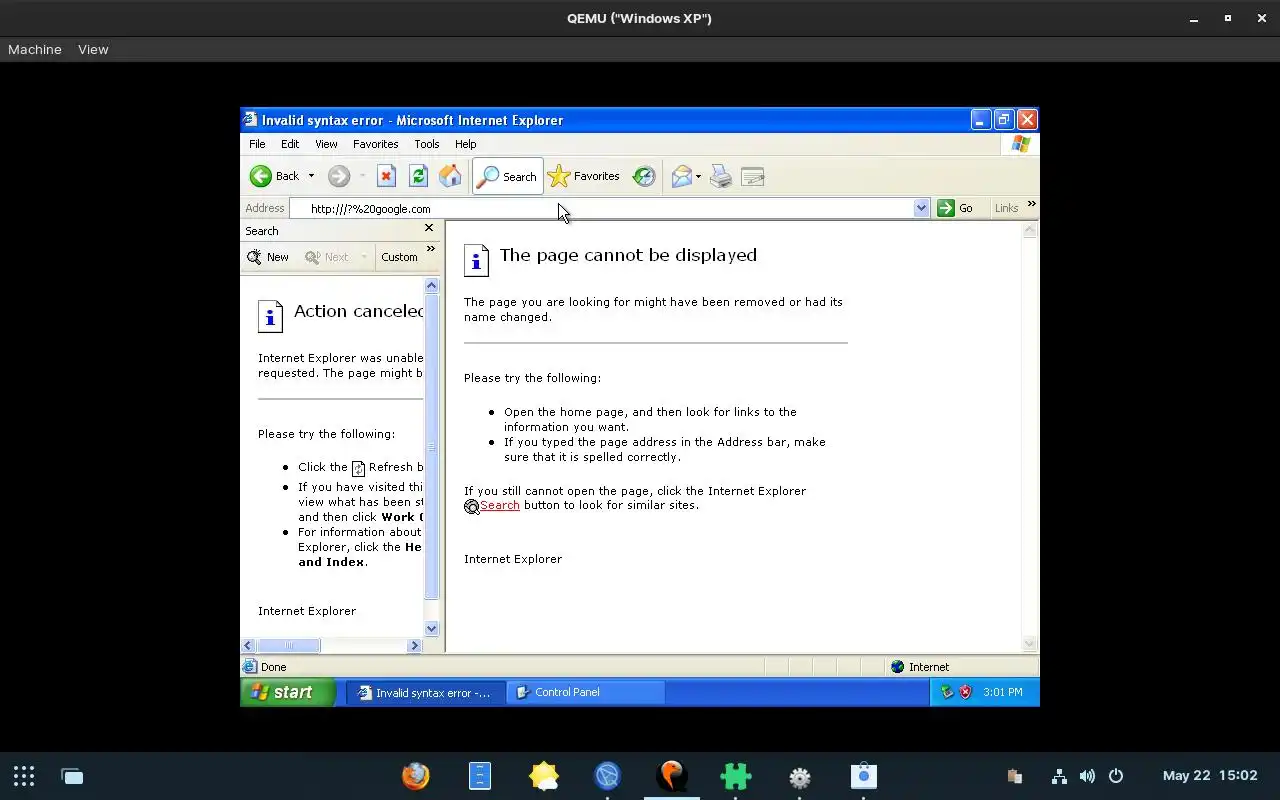Click Customize in the Search pane
Screen dimensions: 1280x800
coord(399,257)
